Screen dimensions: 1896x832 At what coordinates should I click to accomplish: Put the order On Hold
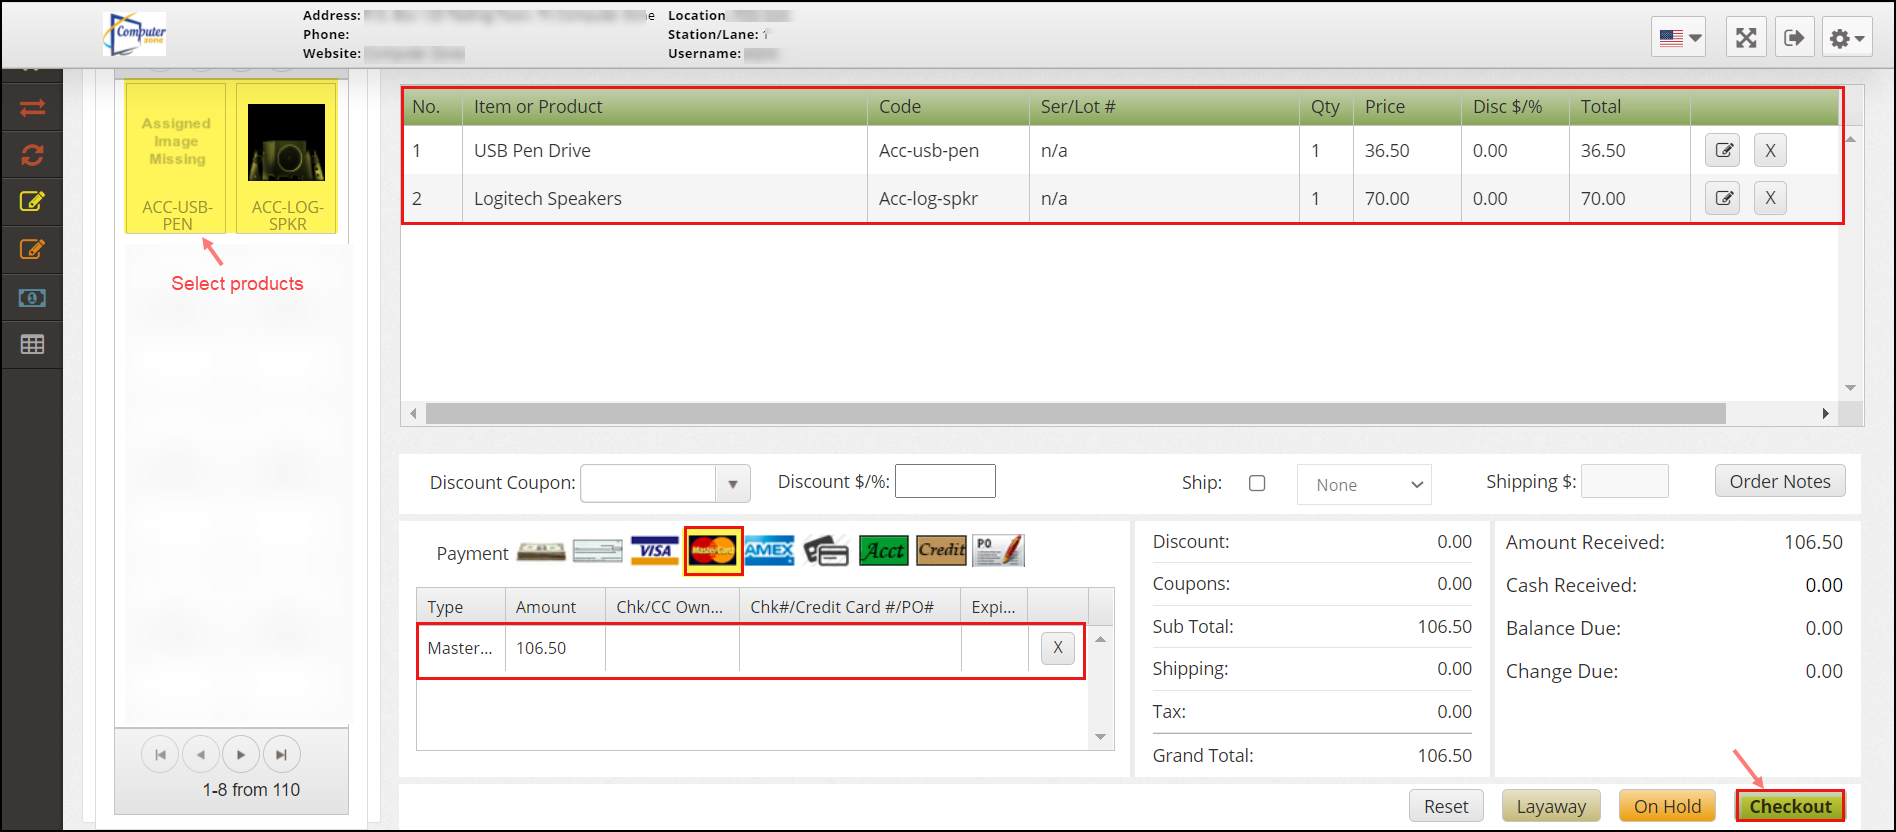coord(1667,806)
